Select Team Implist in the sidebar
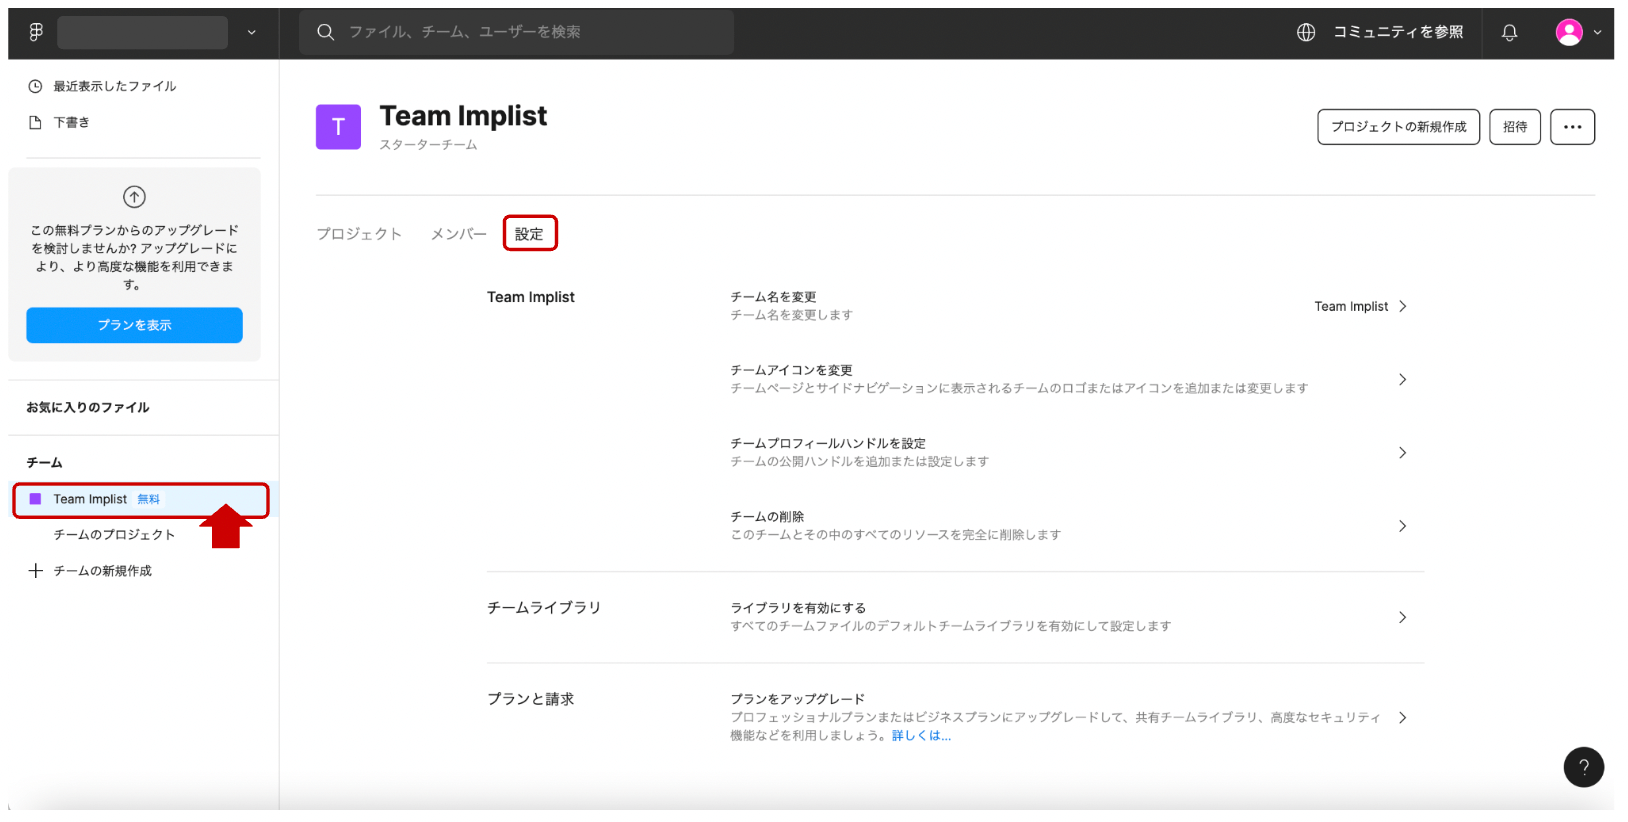 tap(140, 499)
